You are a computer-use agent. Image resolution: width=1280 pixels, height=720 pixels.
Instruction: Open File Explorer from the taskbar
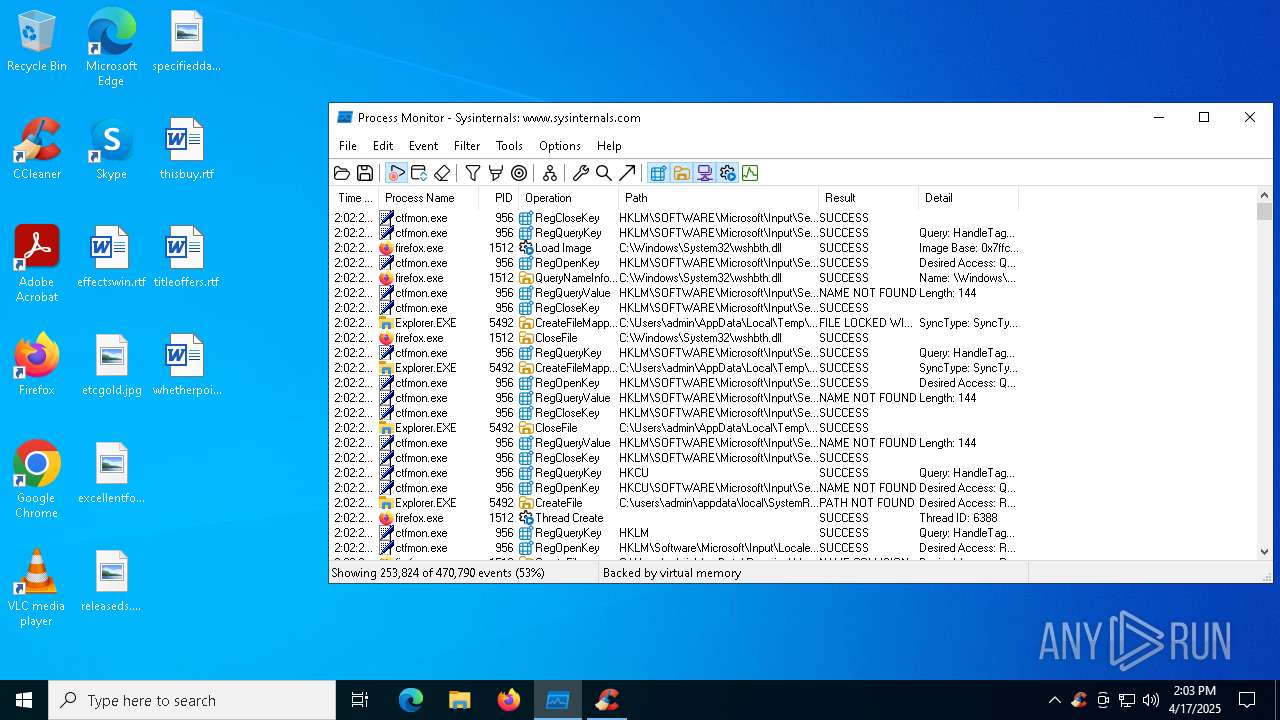pos(459,700)
